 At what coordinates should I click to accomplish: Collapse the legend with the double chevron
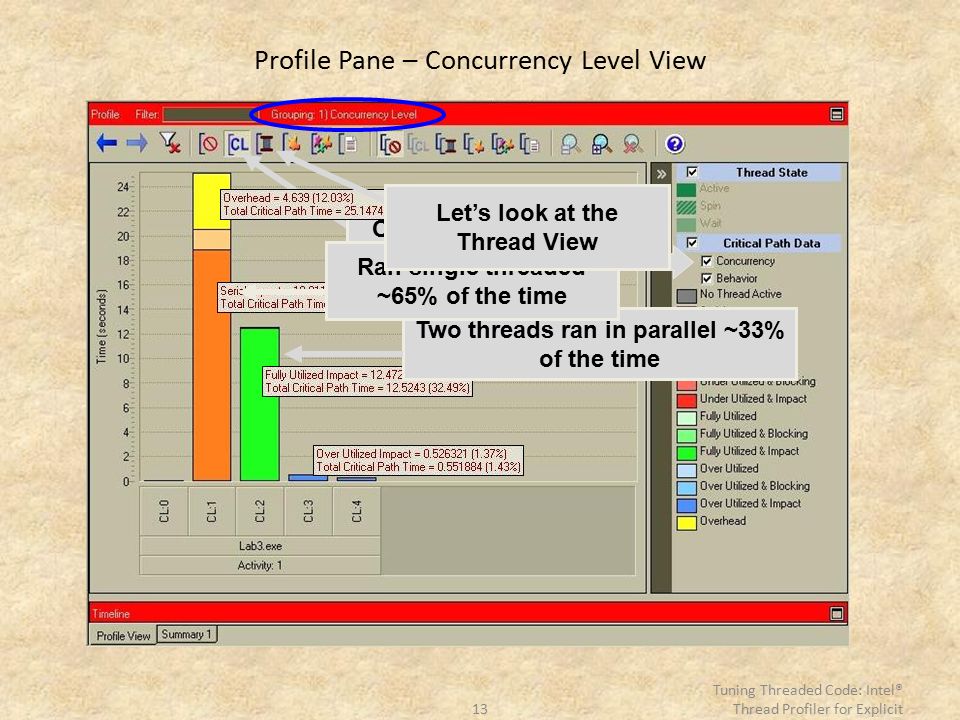(x=661, y=174)
